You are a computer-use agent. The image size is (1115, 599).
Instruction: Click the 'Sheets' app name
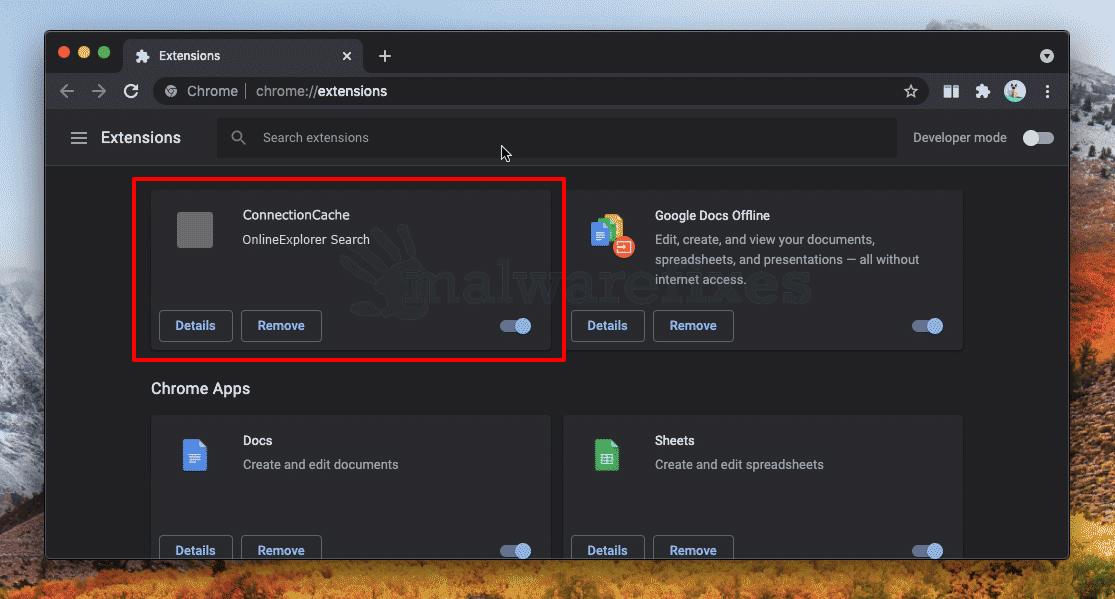tap(674, 440)
